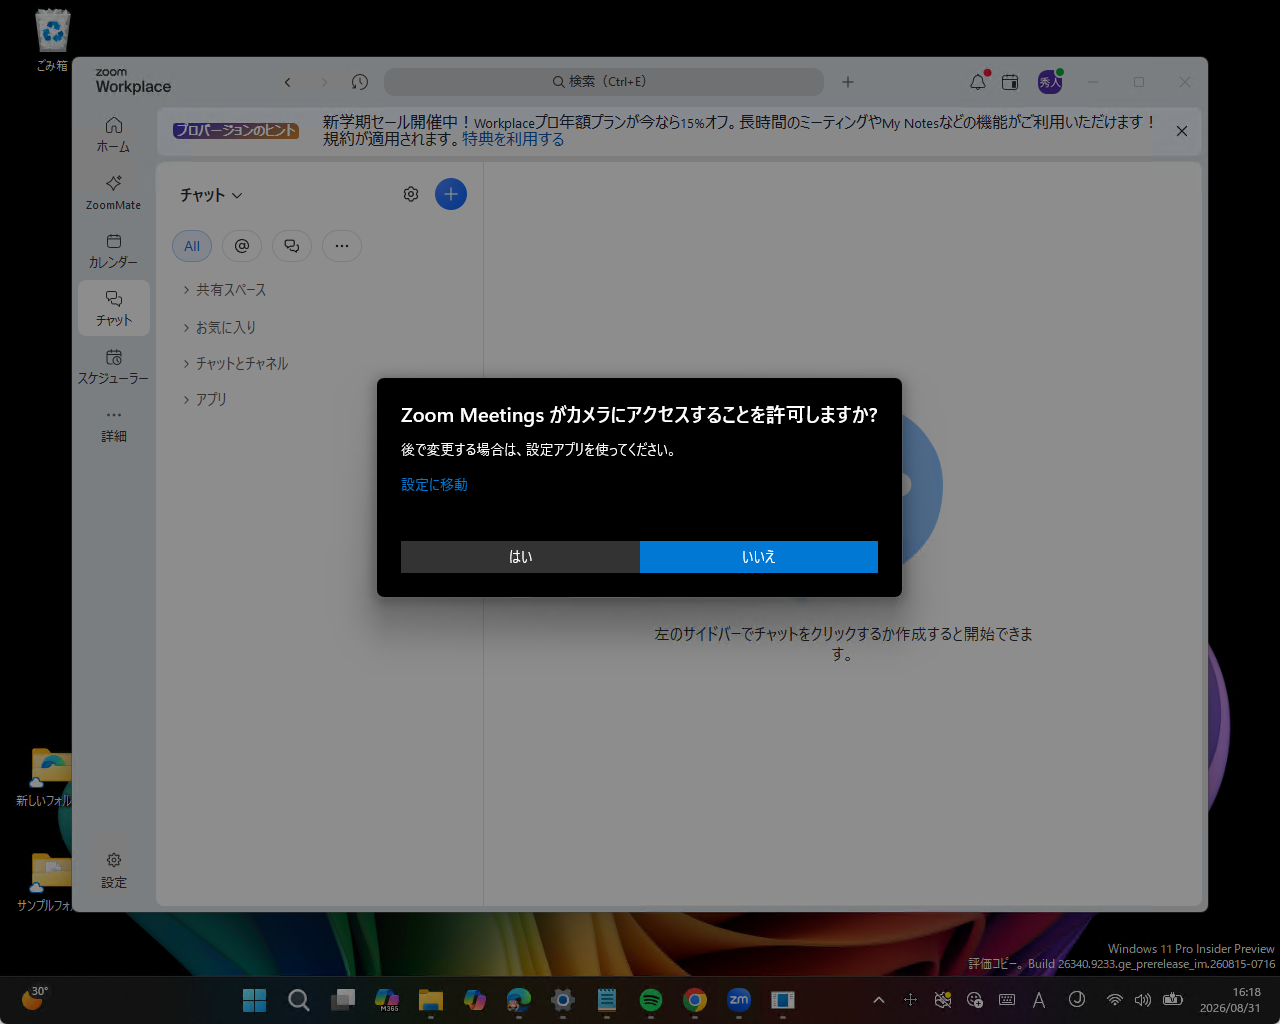This screenshot has height=1024, width=1280.
Task: Click the 検索 (Ctrl+E) search box
Action: [604, 82]
